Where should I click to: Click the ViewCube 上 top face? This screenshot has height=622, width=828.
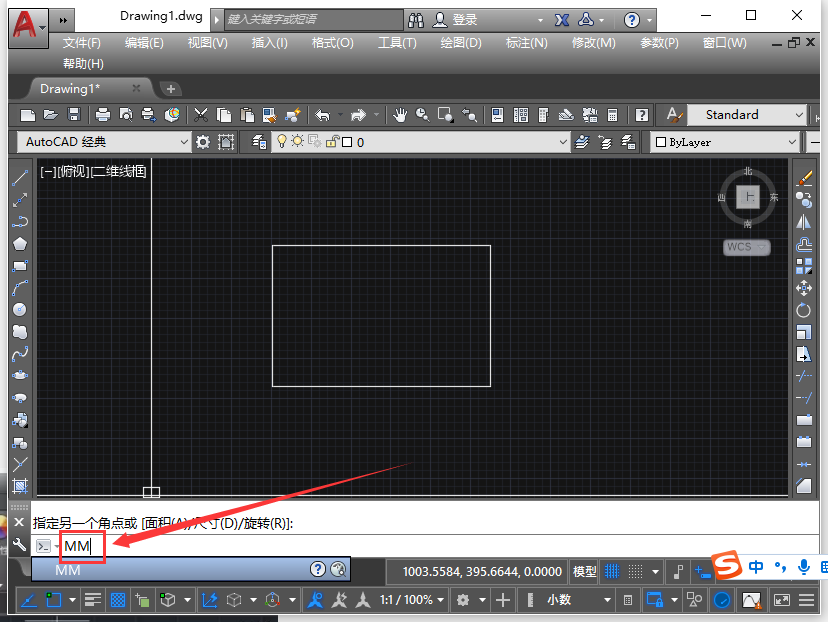pos(748,197)
